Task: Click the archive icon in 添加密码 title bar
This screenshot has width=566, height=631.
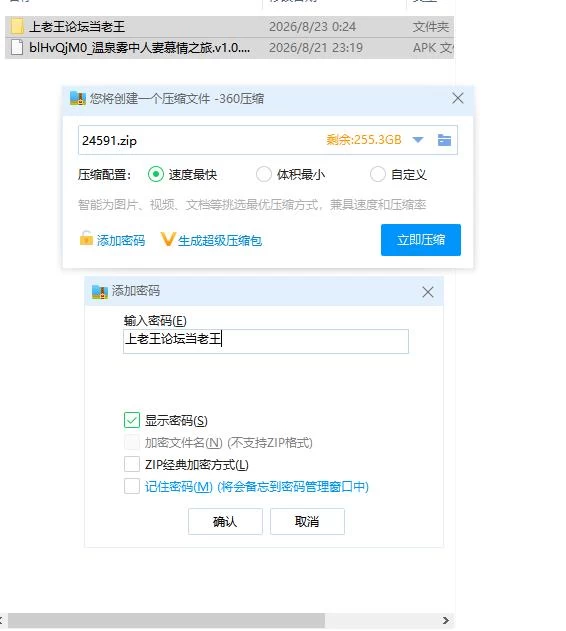Action: tap(99, 291)
